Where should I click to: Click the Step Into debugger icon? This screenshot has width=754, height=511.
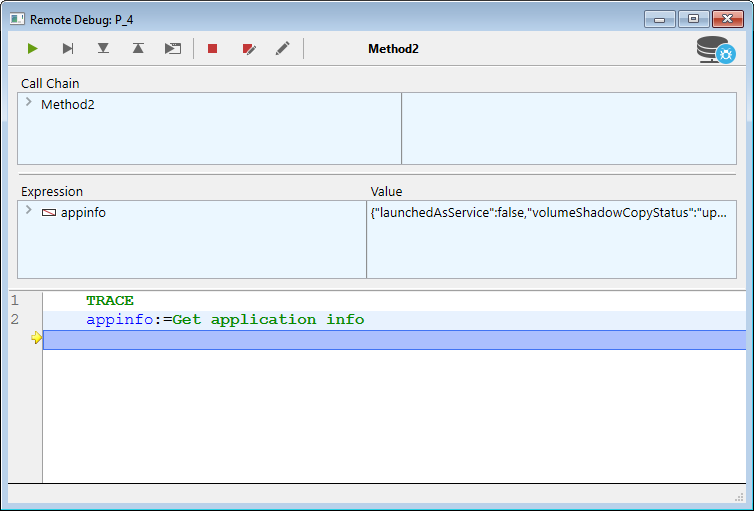[103, 48]
